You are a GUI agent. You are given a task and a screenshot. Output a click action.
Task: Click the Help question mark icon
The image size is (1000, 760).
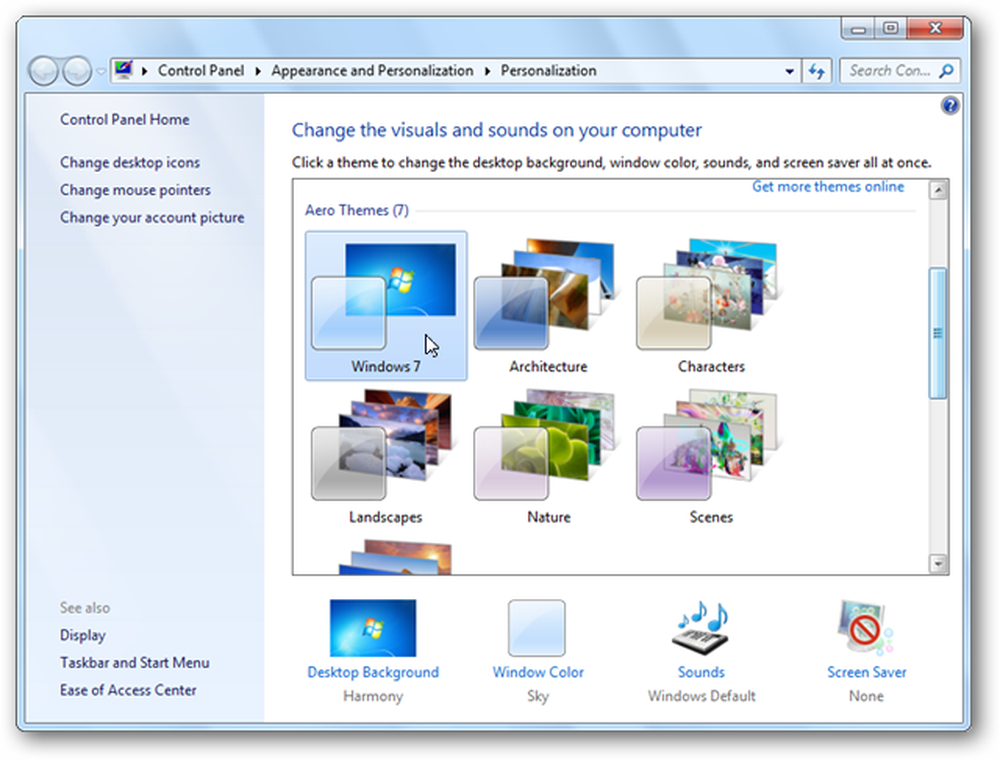[x=950, y=105]
